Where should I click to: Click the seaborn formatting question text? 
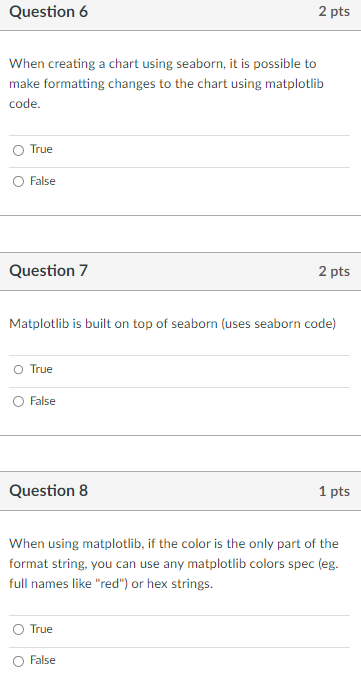(166, 84)
